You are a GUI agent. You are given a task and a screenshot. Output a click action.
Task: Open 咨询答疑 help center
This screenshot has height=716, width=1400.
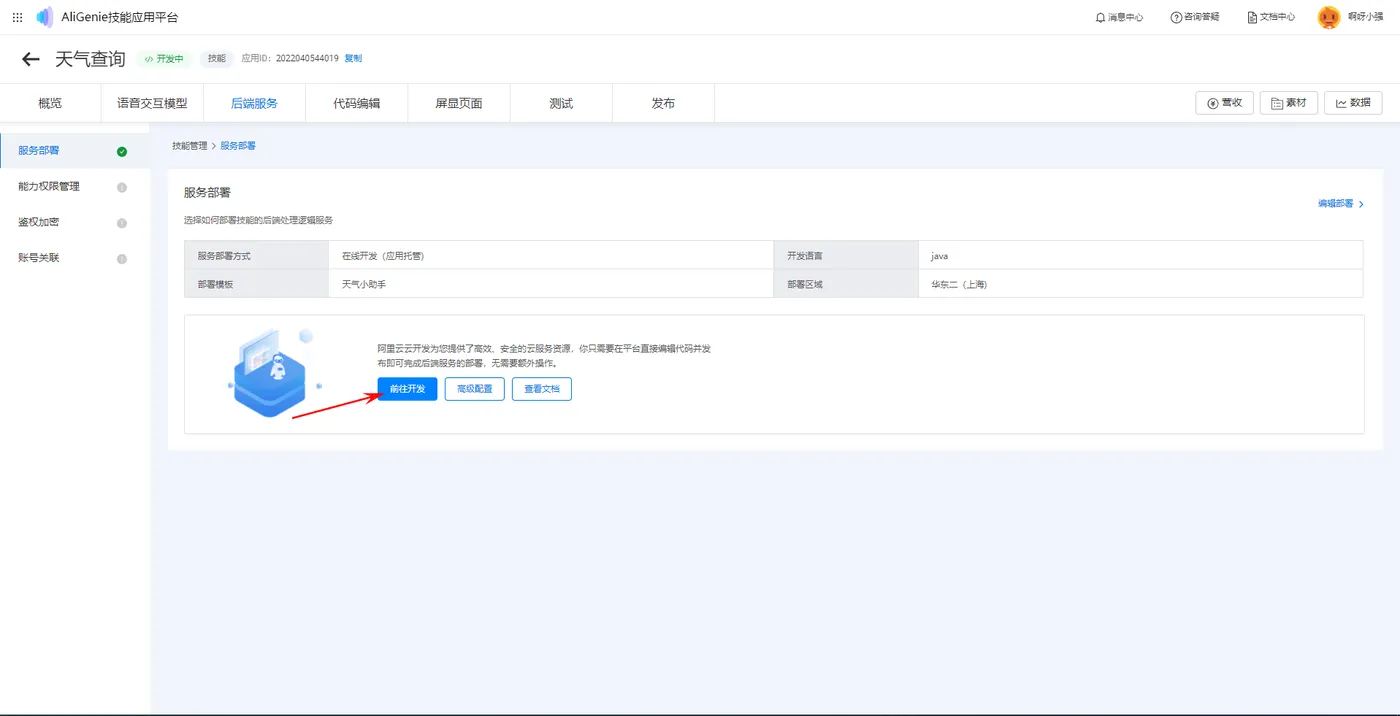(1195, 18)
